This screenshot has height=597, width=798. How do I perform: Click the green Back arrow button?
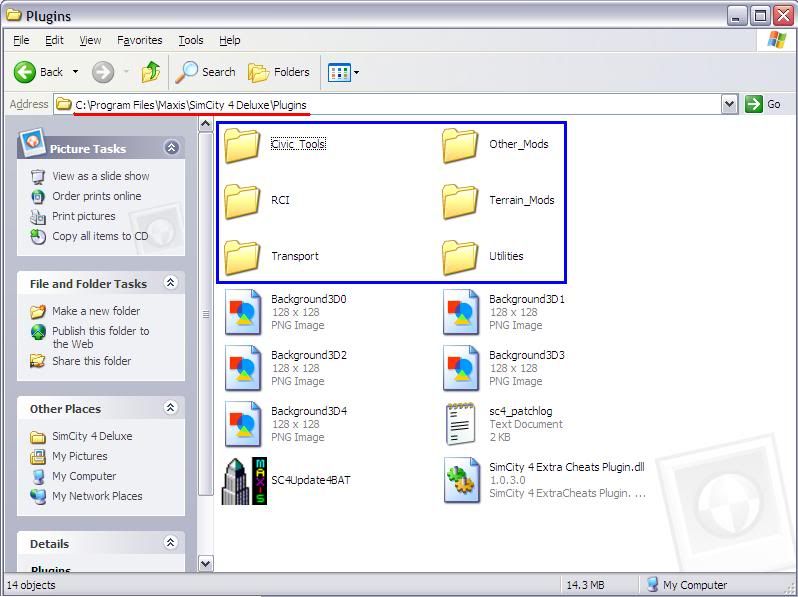click(24, 72)
